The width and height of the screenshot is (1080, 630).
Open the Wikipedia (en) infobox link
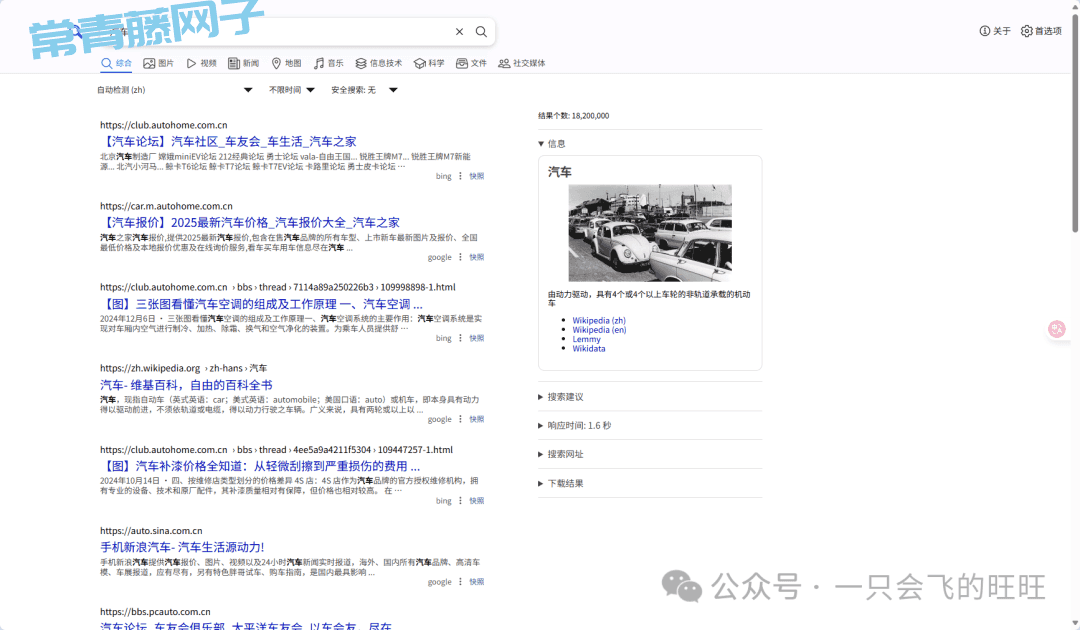click(599, 330)
